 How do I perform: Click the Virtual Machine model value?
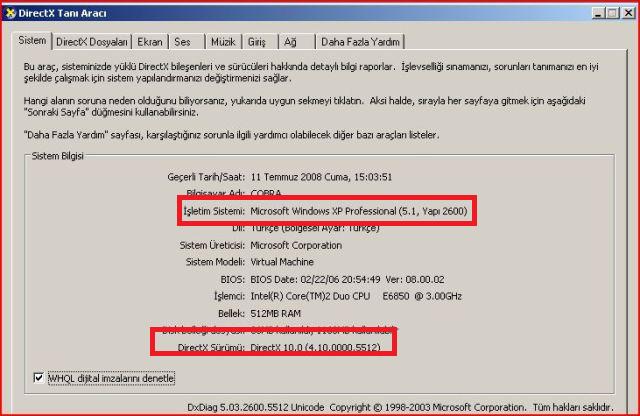pos(282,262)
